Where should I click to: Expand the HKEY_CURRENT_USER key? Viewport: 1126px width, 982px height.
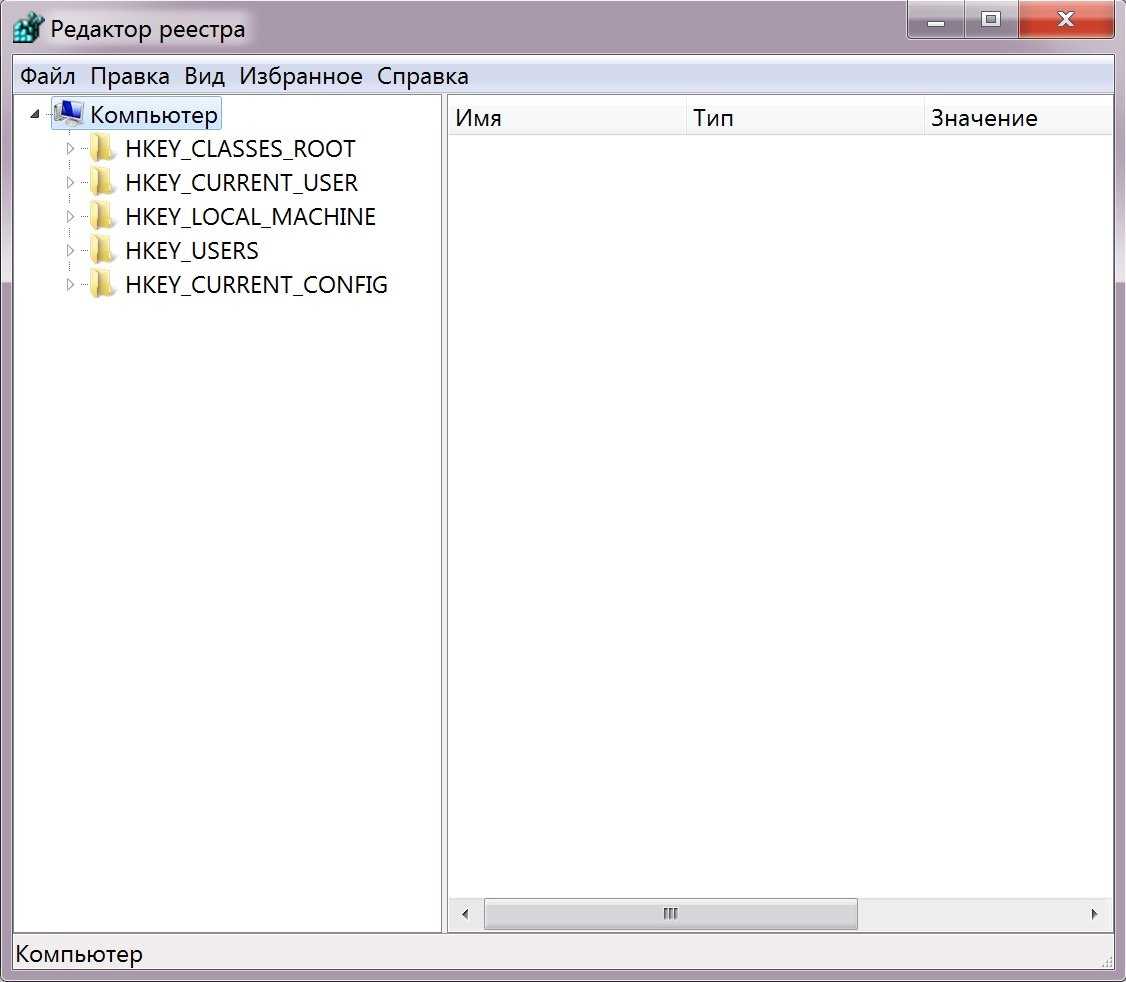tap(70, 182)
